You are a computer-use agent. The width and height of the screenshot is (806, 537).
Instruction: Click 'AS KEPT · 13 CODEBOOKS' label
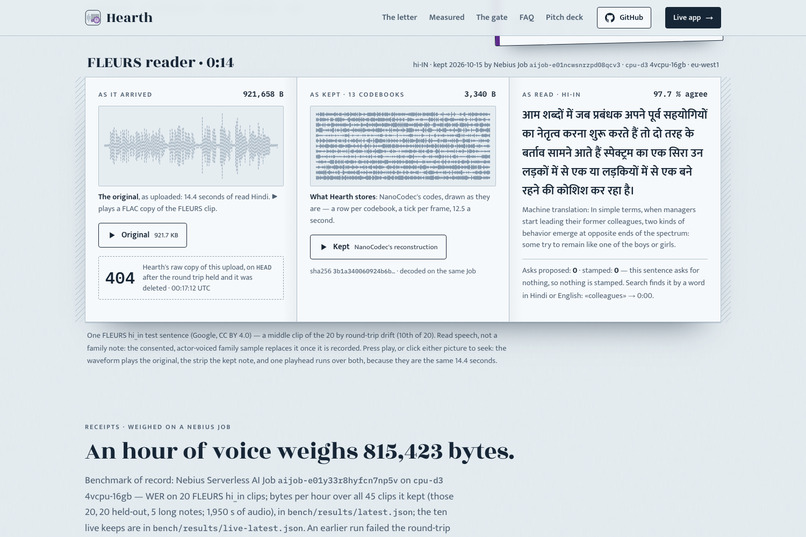point(357,95)
